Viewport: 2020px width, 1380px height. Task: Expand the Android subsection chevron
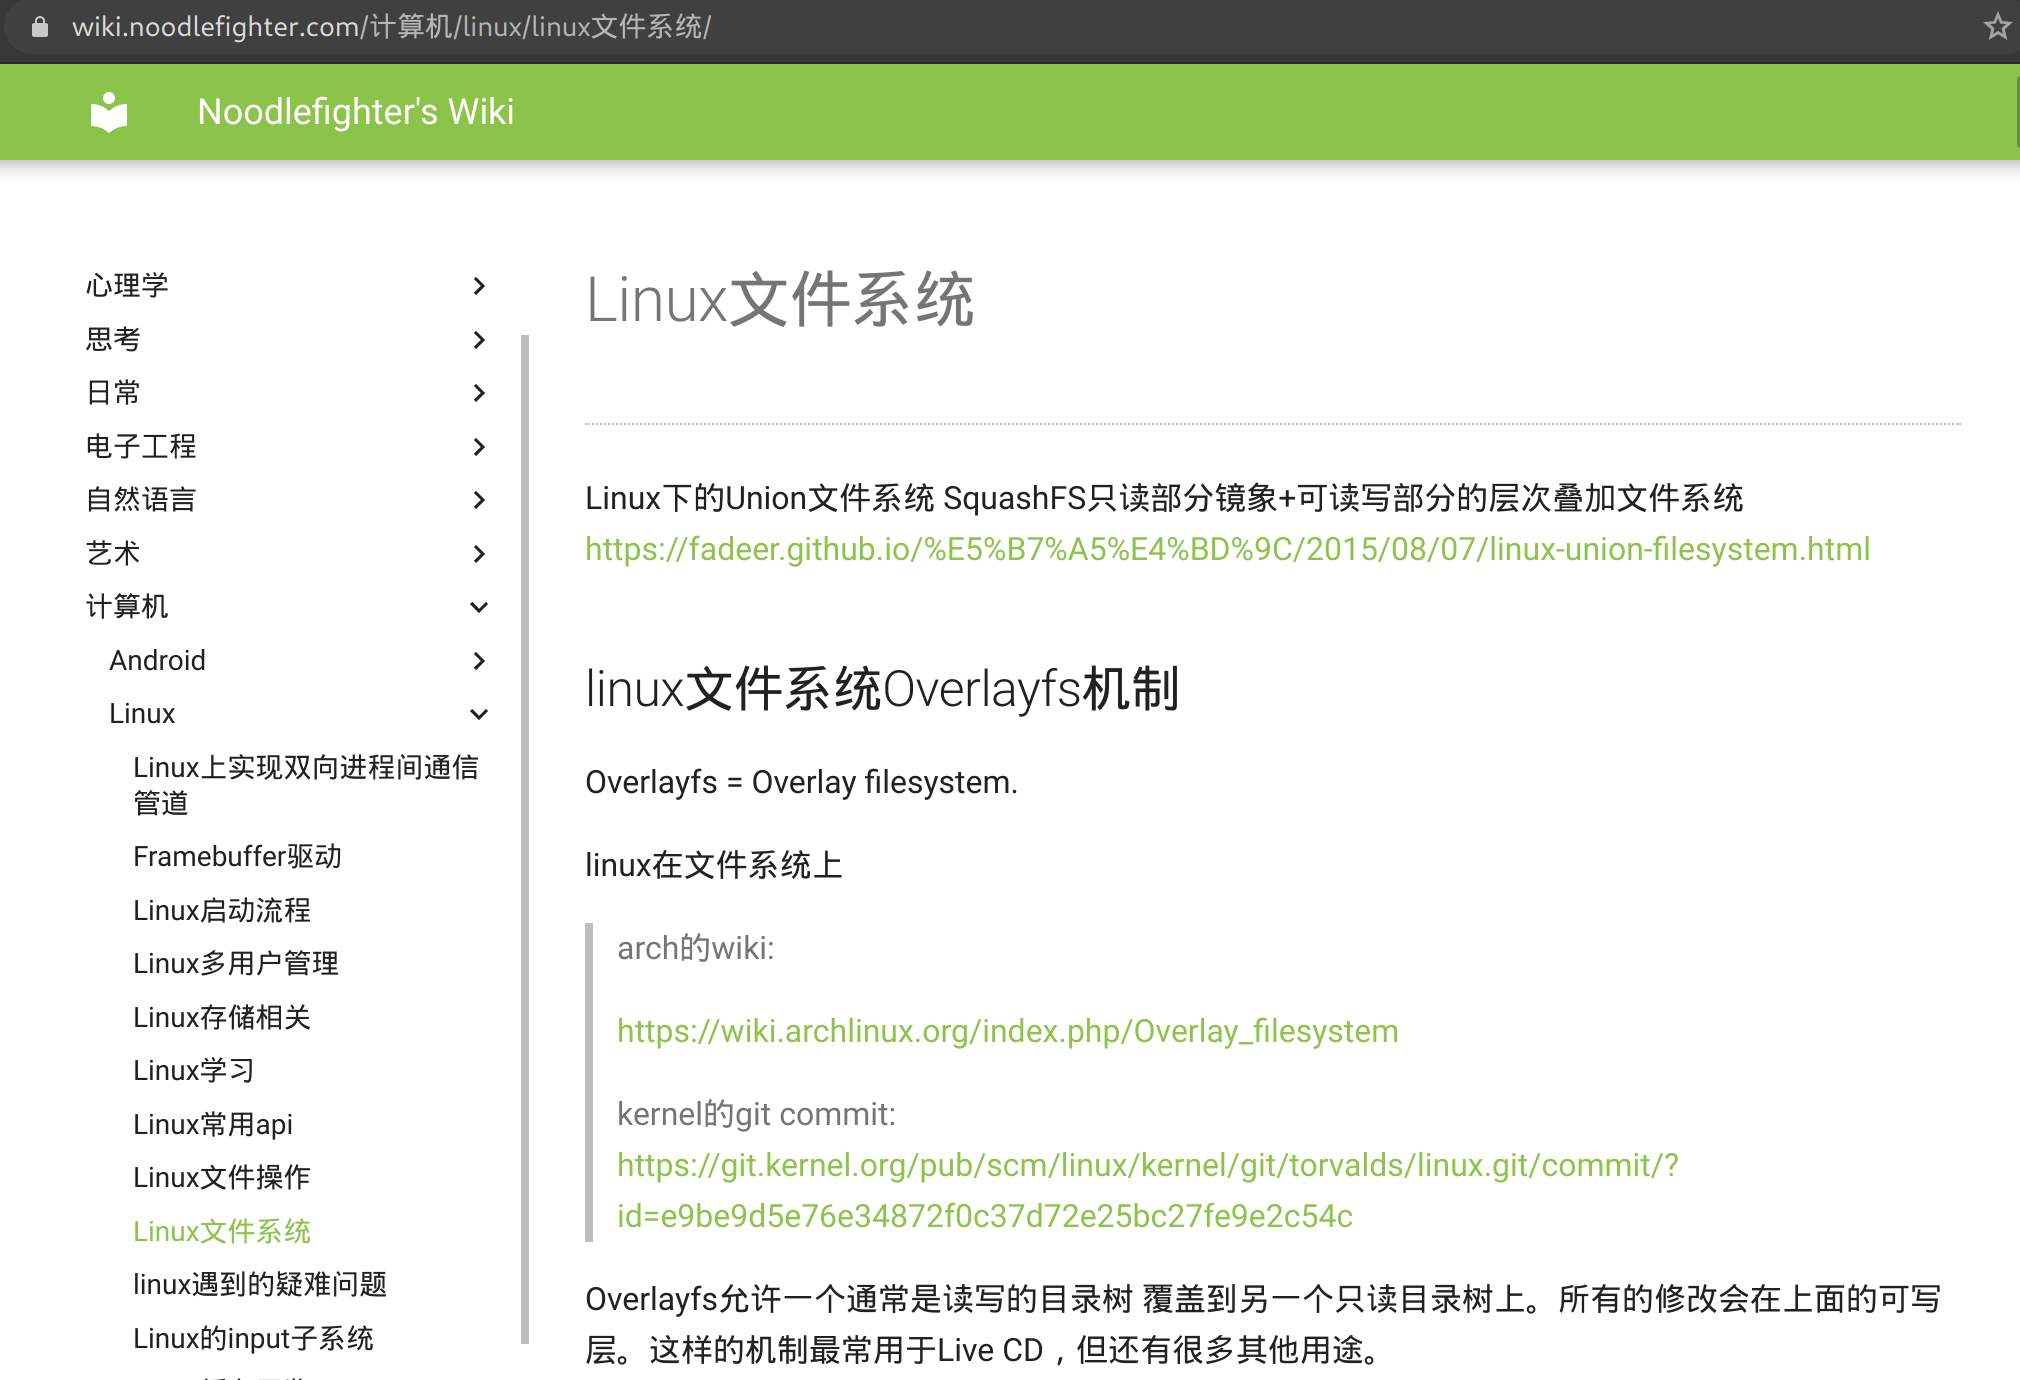click(479, 661)
